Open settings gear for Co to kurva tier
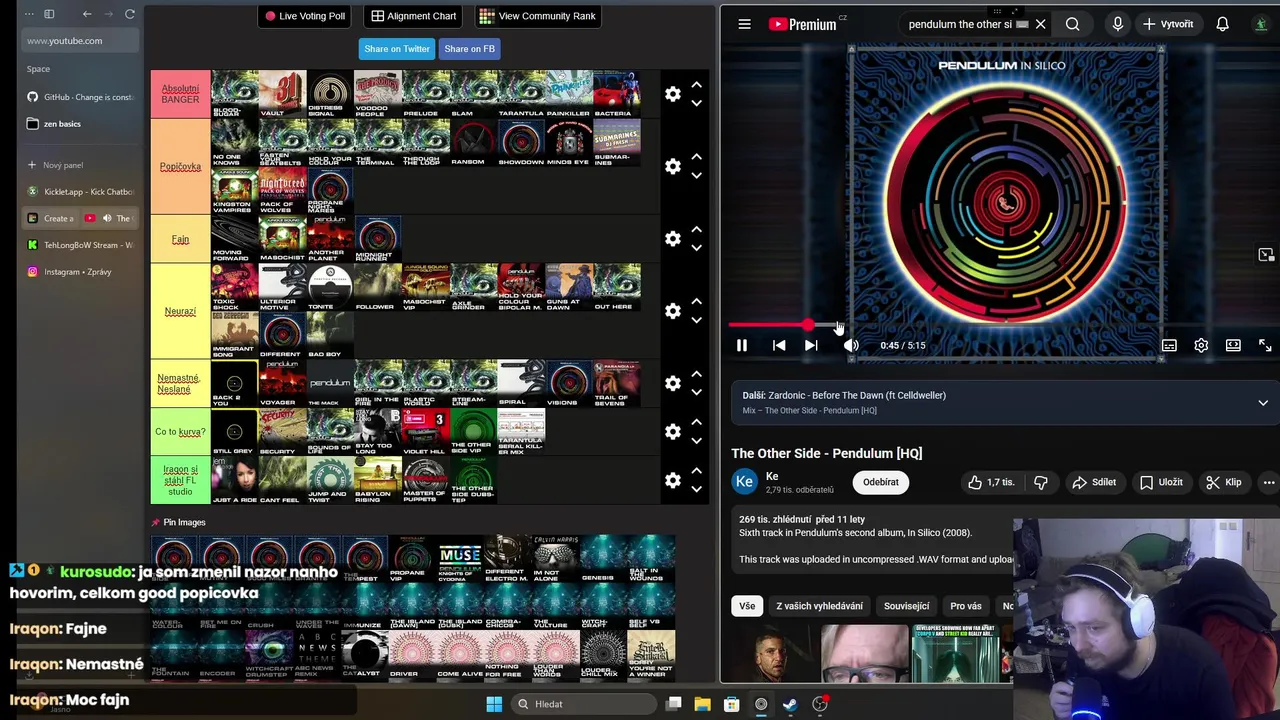 [673, 431]
